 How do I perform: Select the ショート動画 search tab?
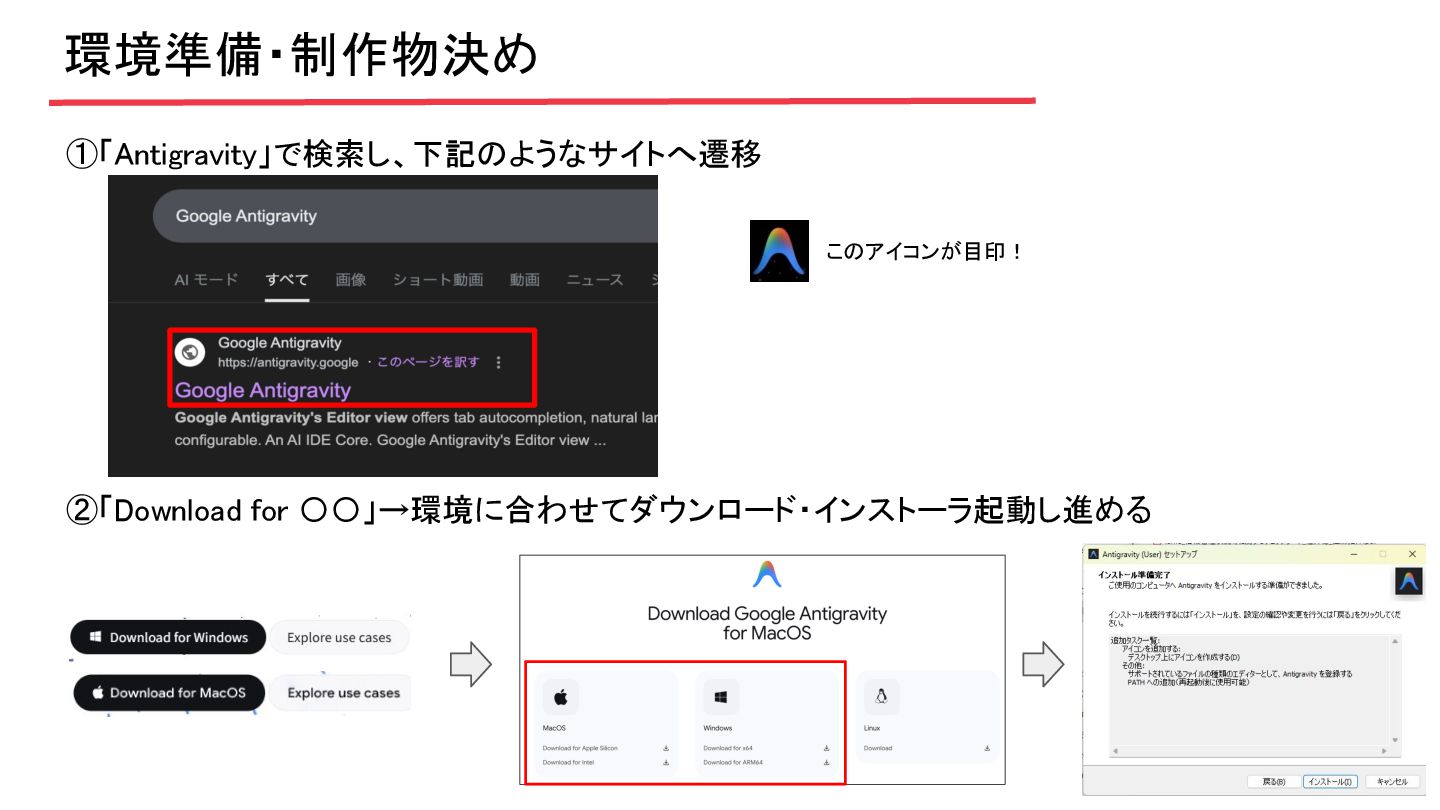point(438,280)
